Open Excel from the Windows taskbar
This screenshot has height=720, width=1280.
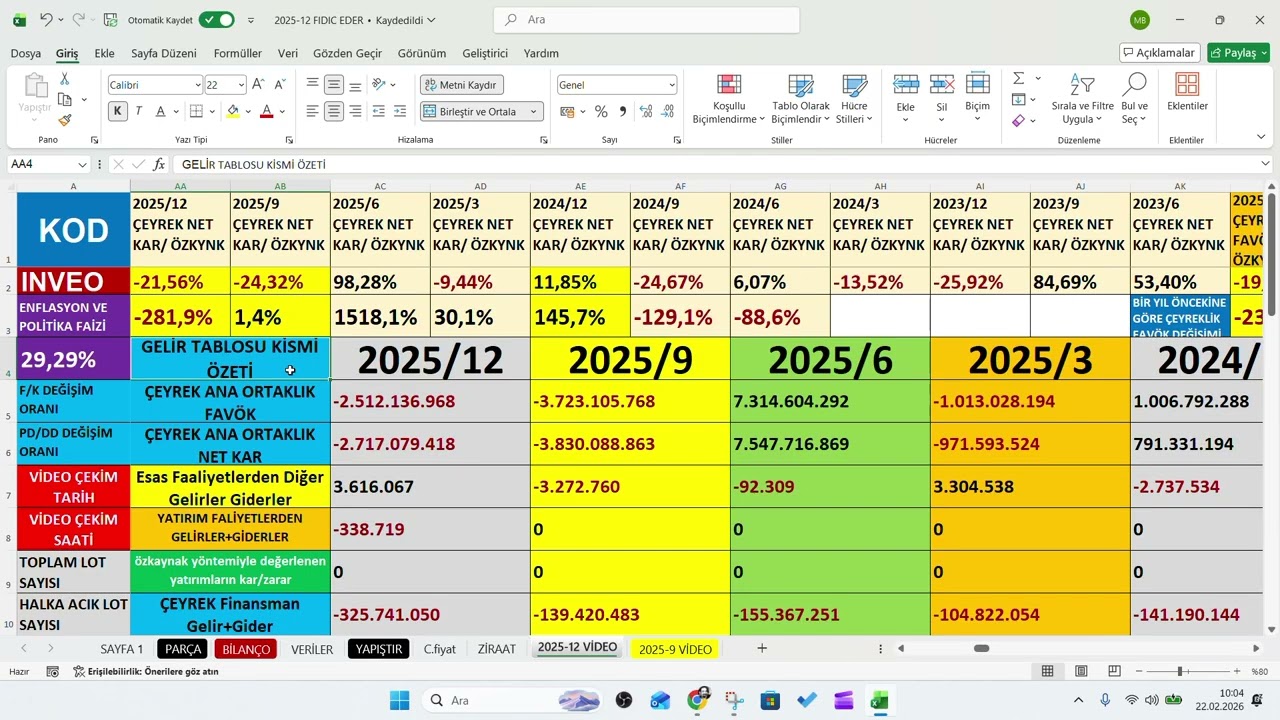(879, 700)
